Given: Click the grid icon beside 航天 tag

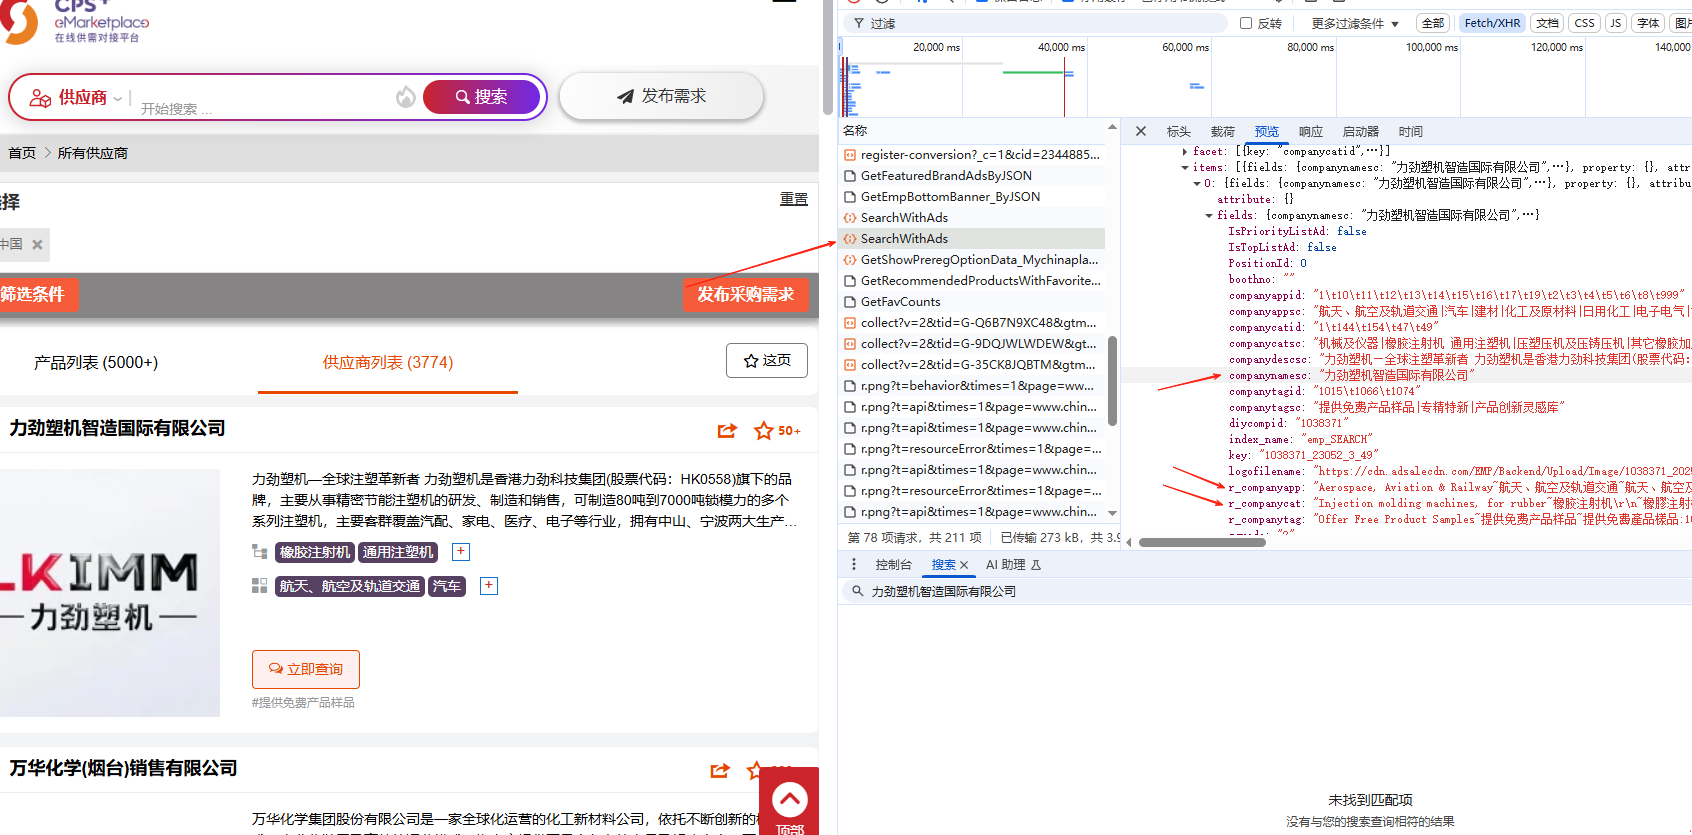Looking at the screenshot, I should (x=260, y=586).
